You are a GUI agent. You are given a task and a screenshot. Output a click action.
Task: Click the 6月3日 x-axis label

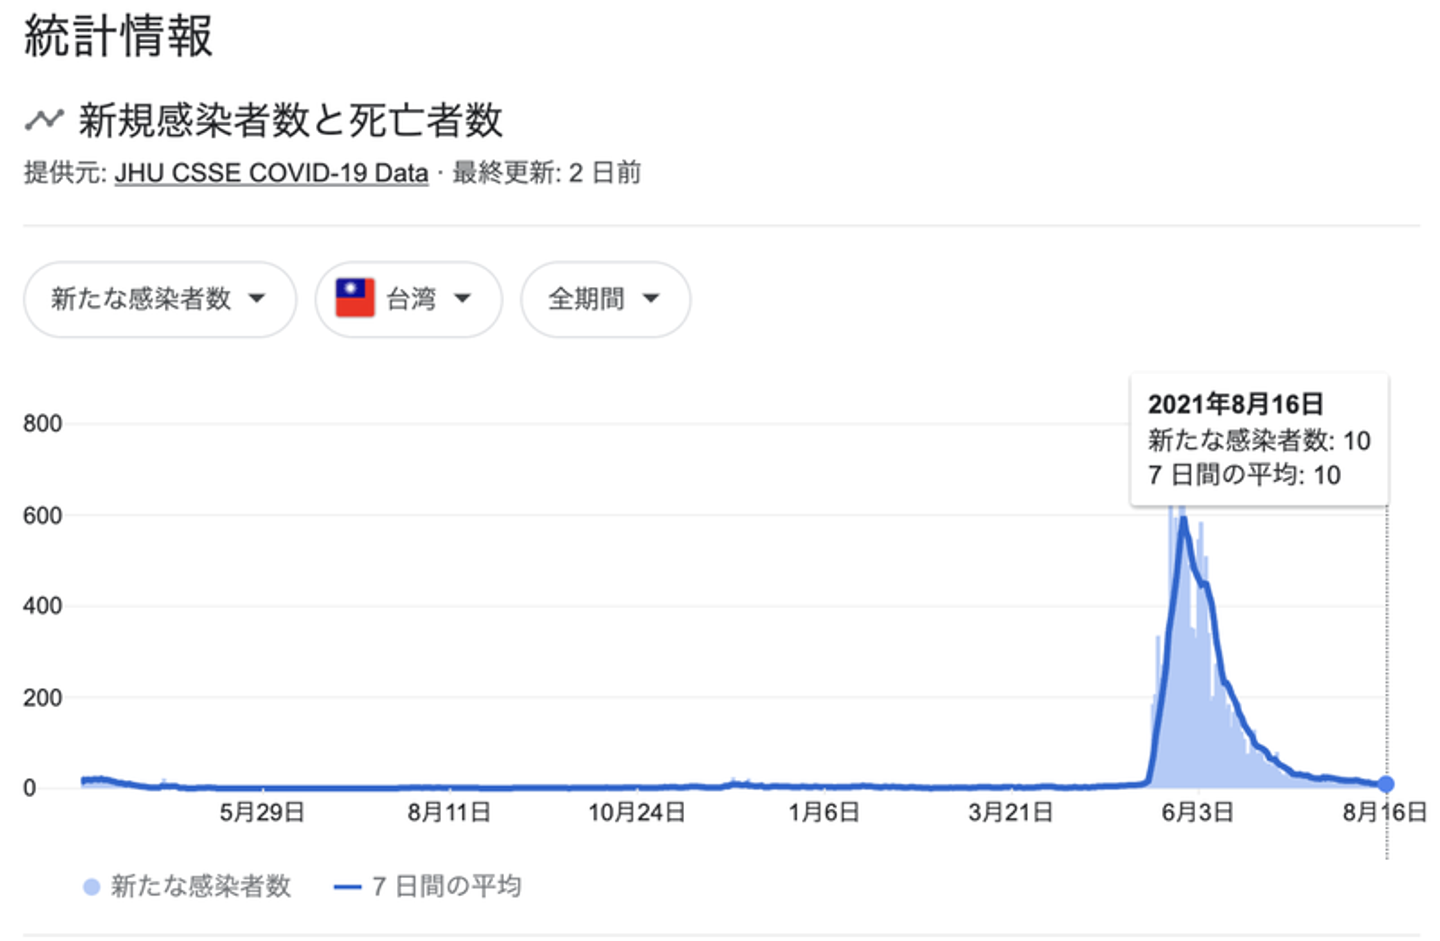[x=1196, y=812]
